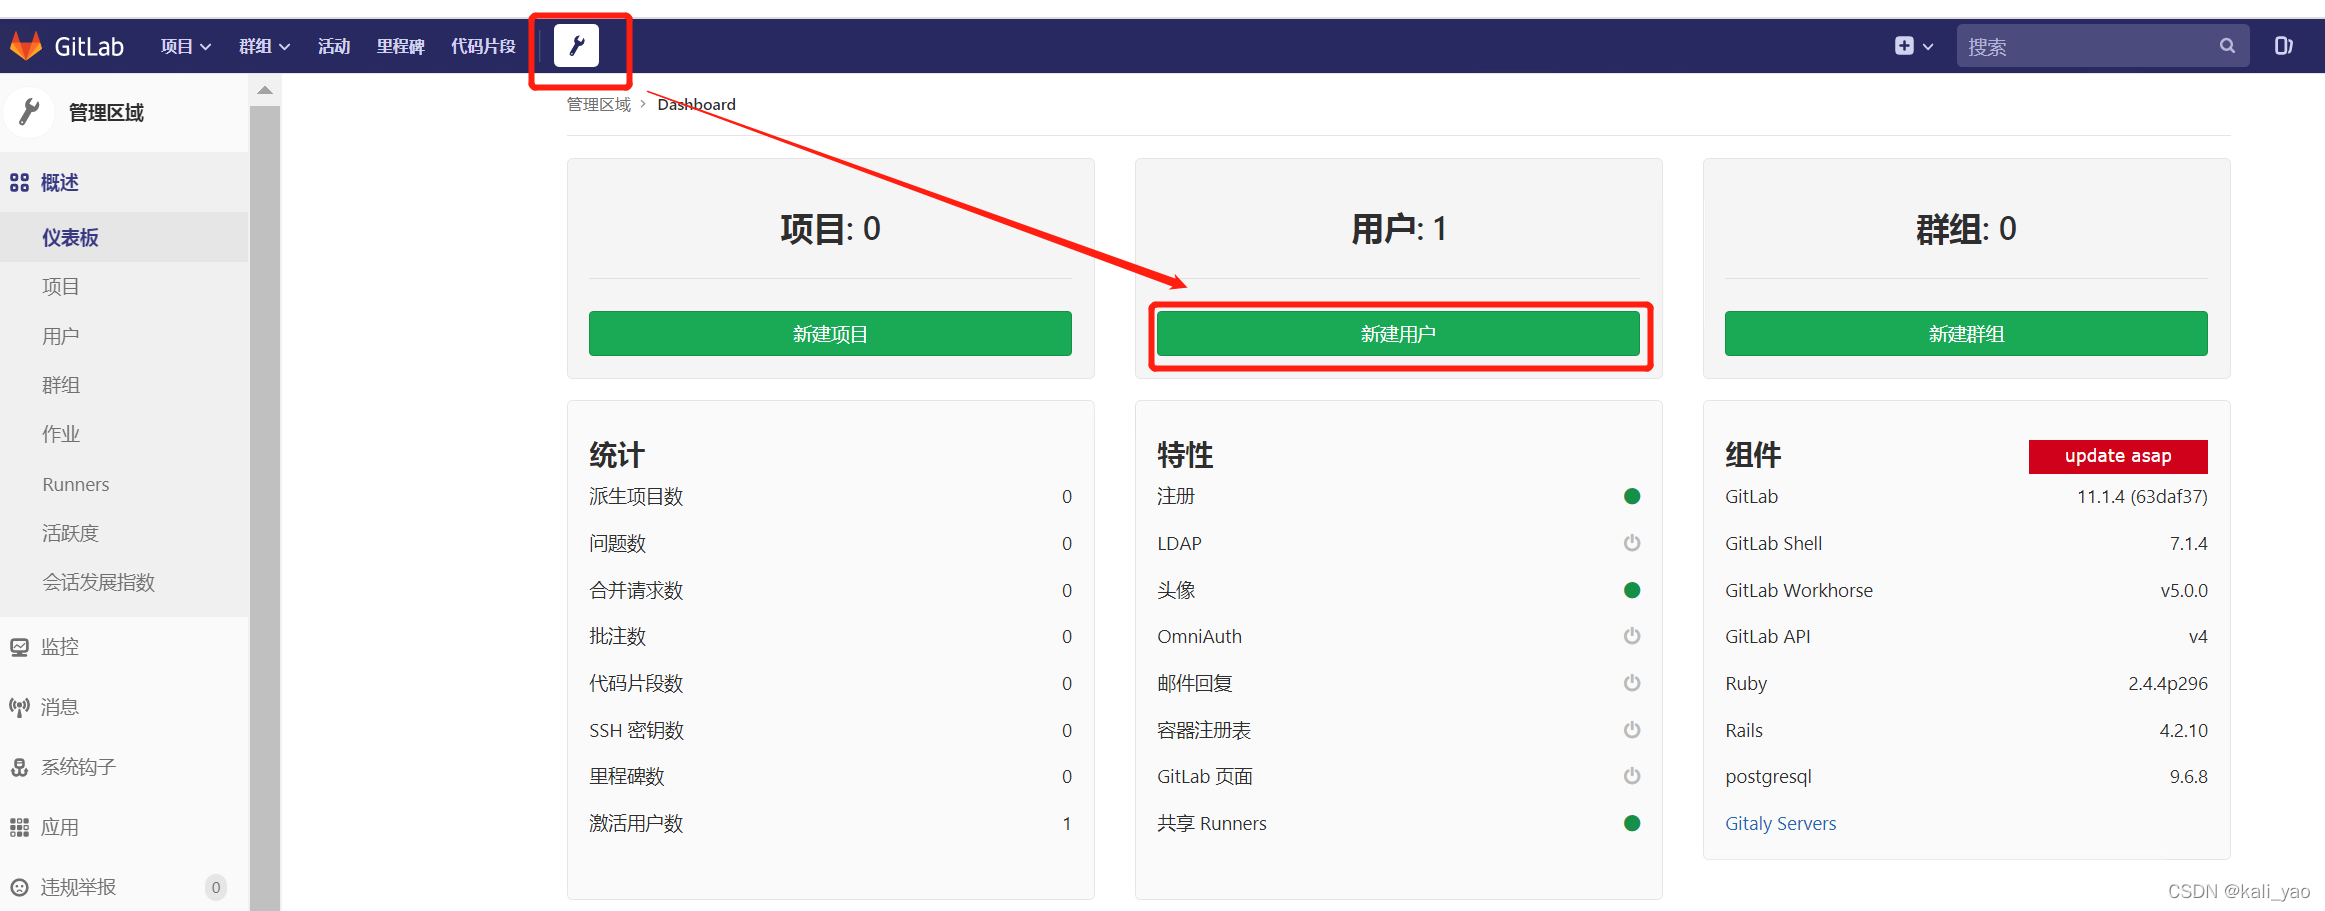This screenshot has height=911, width=2325.
Task: Click the GitLab version 11.1.4 (63daf37)
Action: (2142, 496)
